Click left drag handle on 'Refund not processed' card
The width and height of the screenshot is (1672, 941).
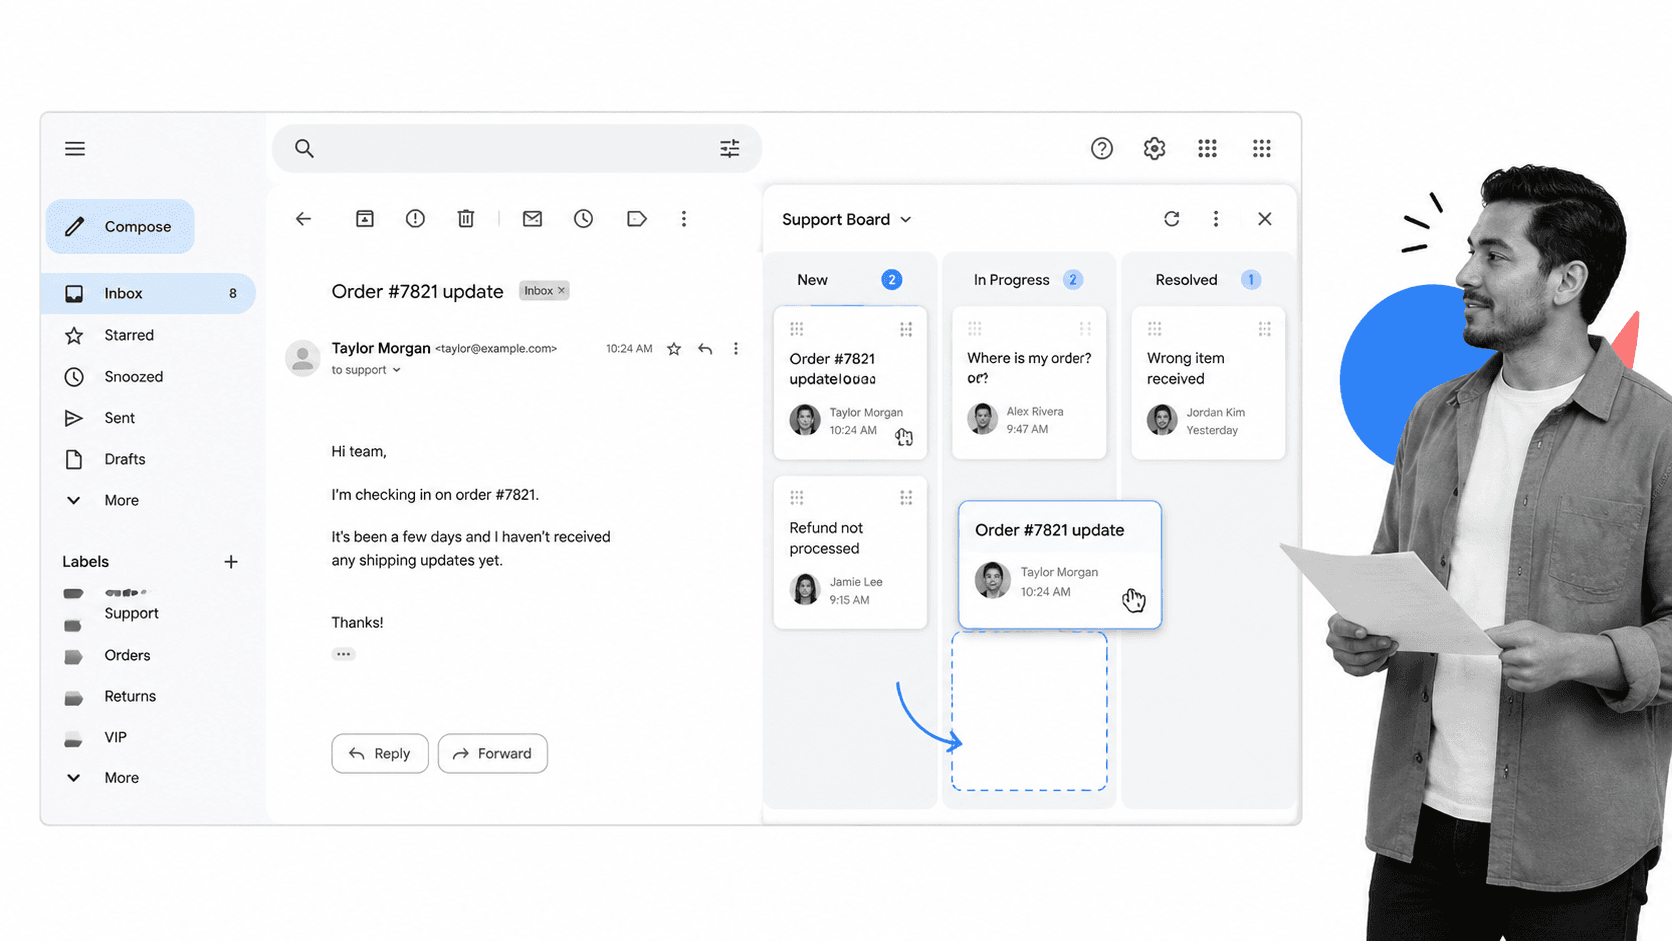pos(797,498)
